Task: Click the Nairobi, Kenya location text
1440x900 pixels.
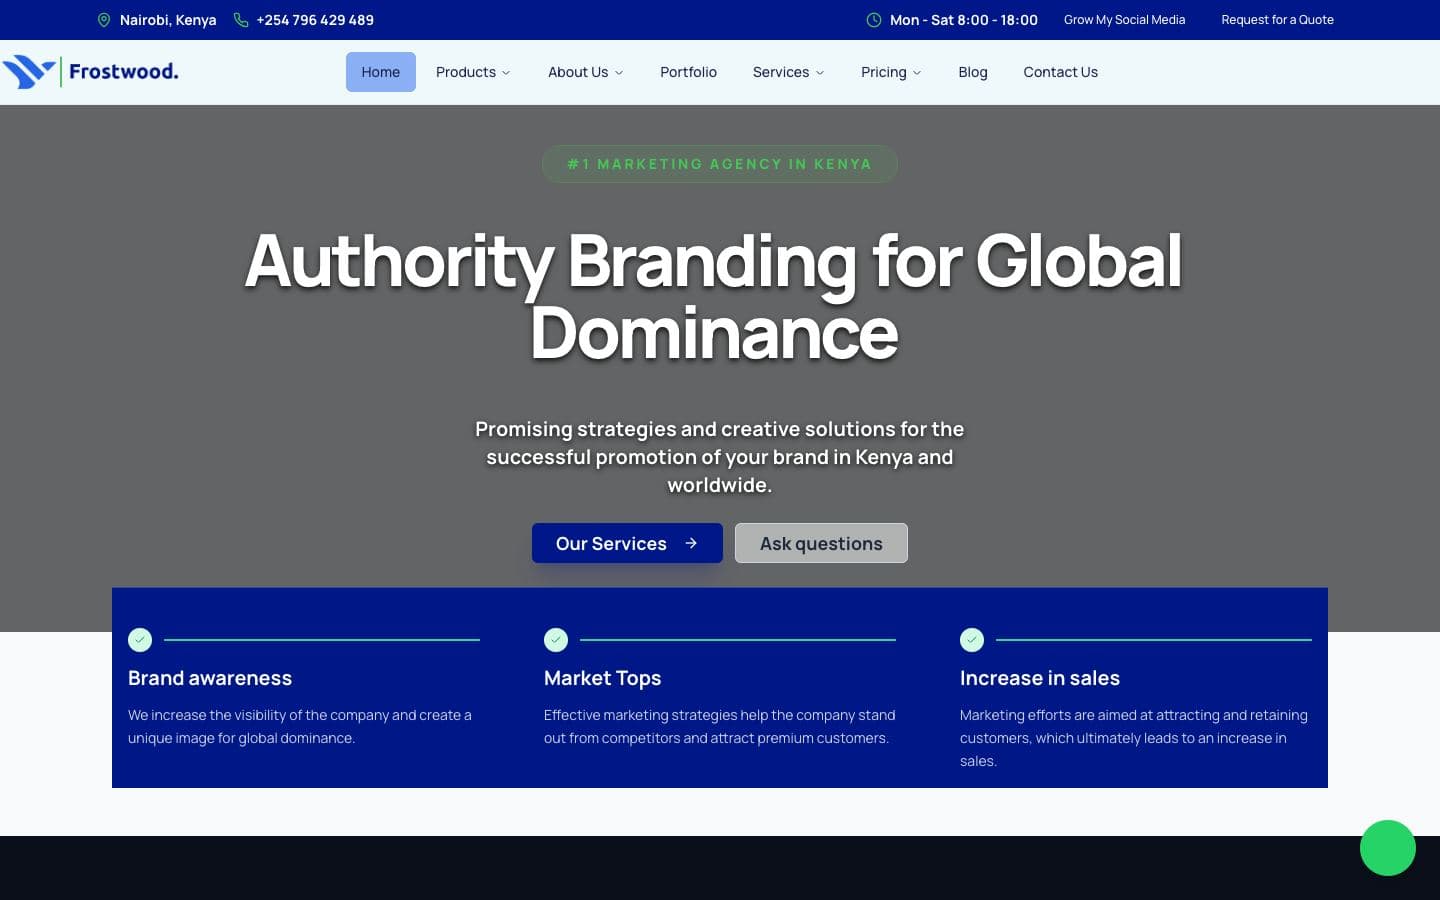Action: [168, 20]
